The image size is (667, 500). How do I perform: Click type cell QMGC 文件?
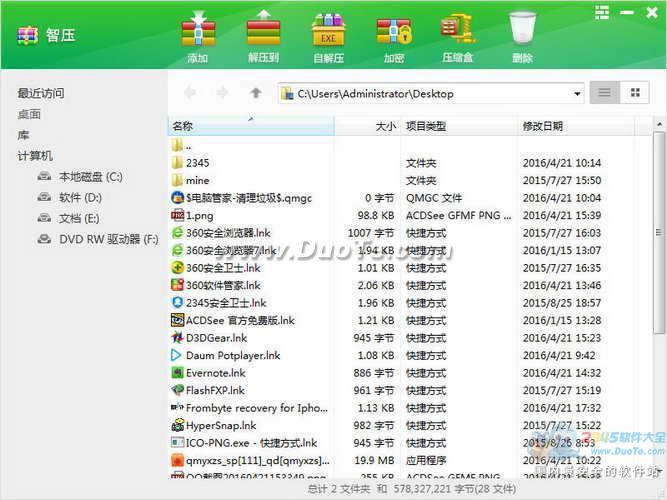click(x=434, y=198)
